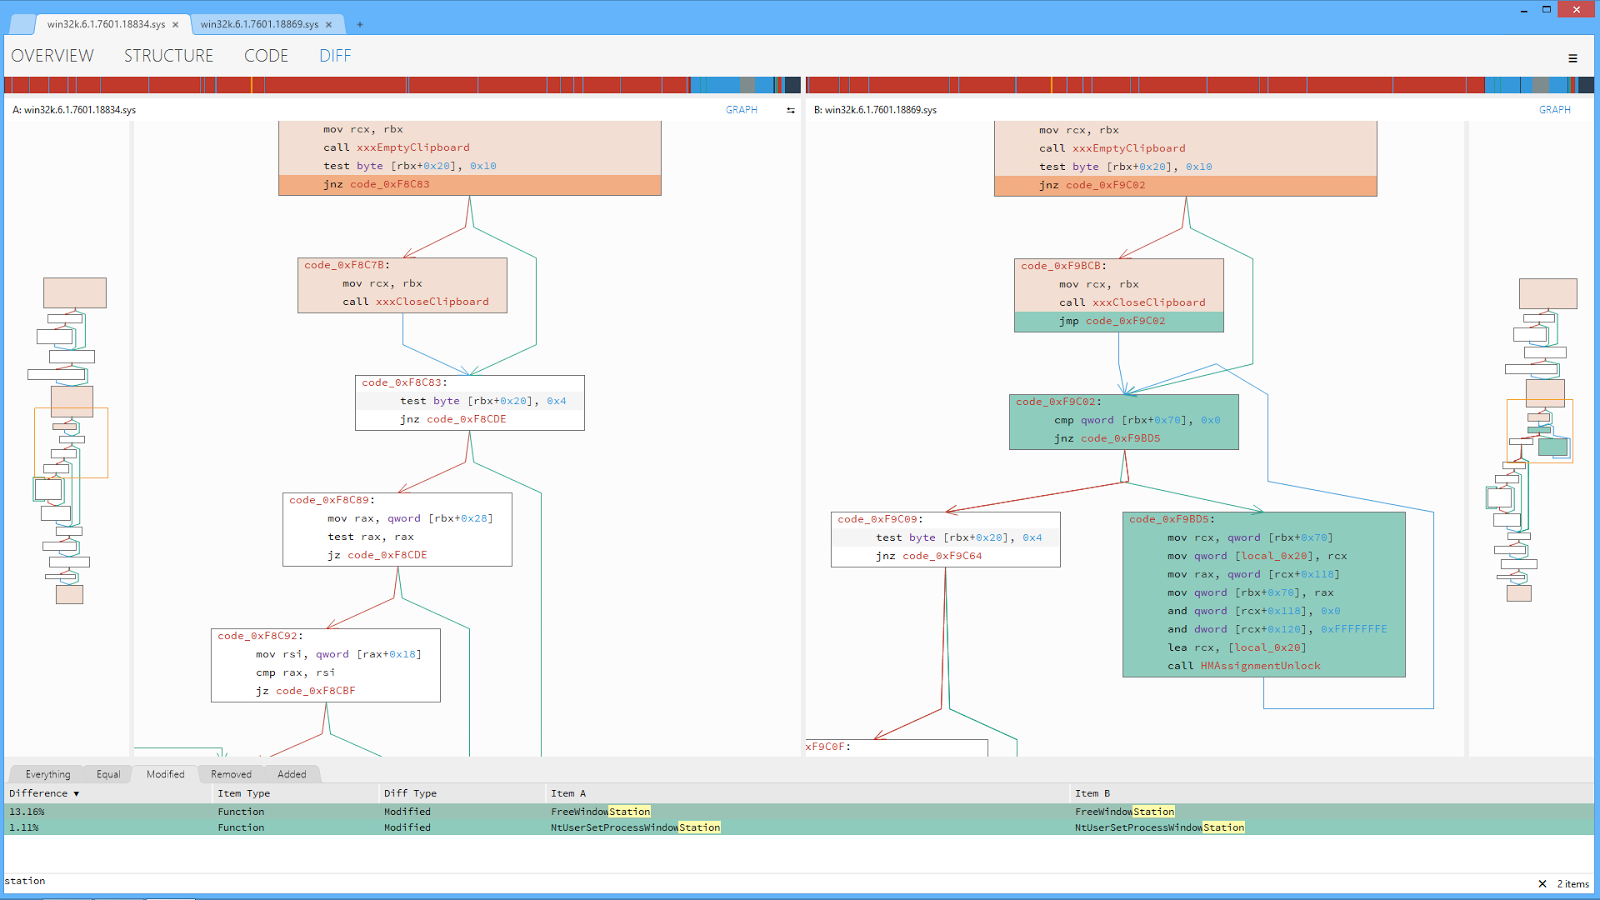This screenshot has width=1600, height=900.
Task: Sort results by the Difference column arrow
Action: pyautogui.click(x=74, y=792)
